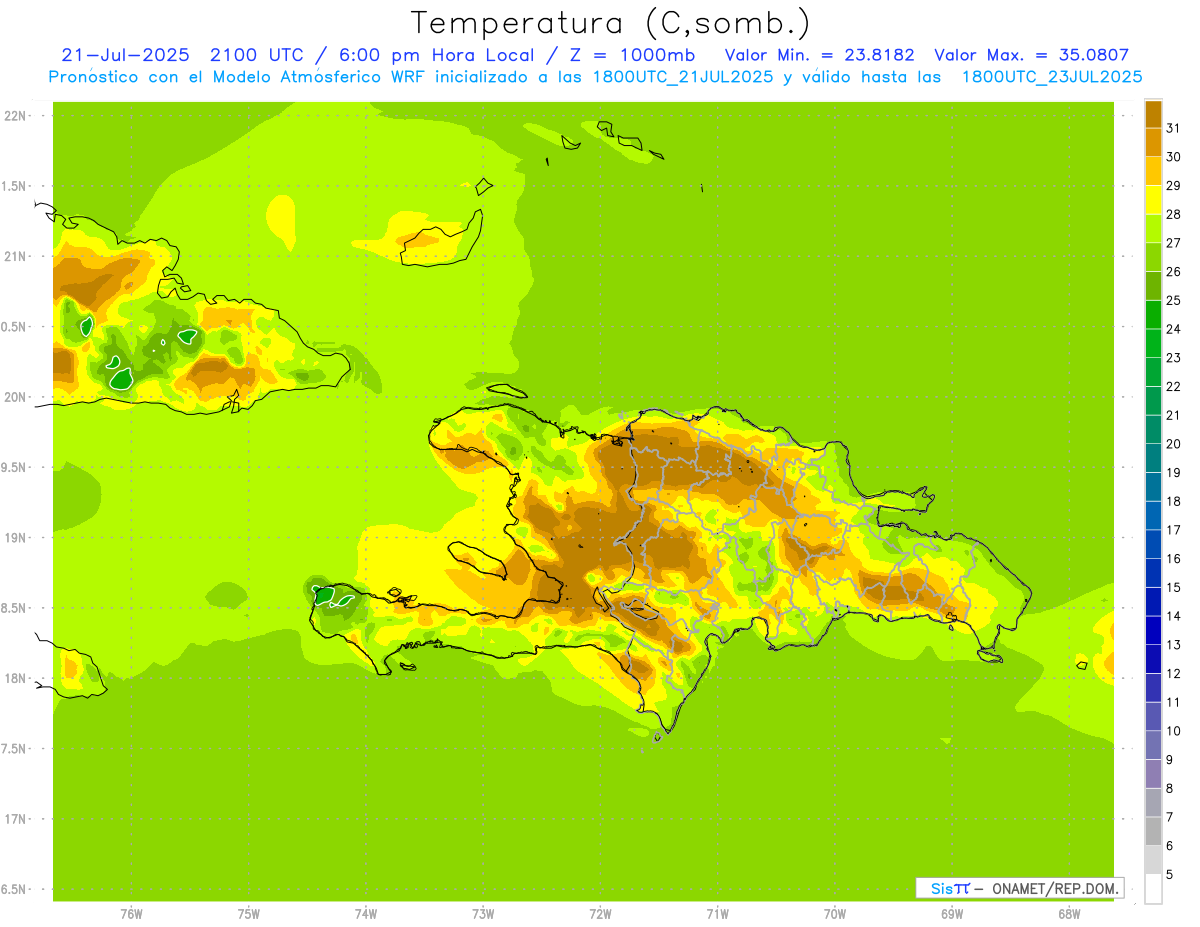Click legend value 23
1200x927 pixels.
pos(1173,358)
